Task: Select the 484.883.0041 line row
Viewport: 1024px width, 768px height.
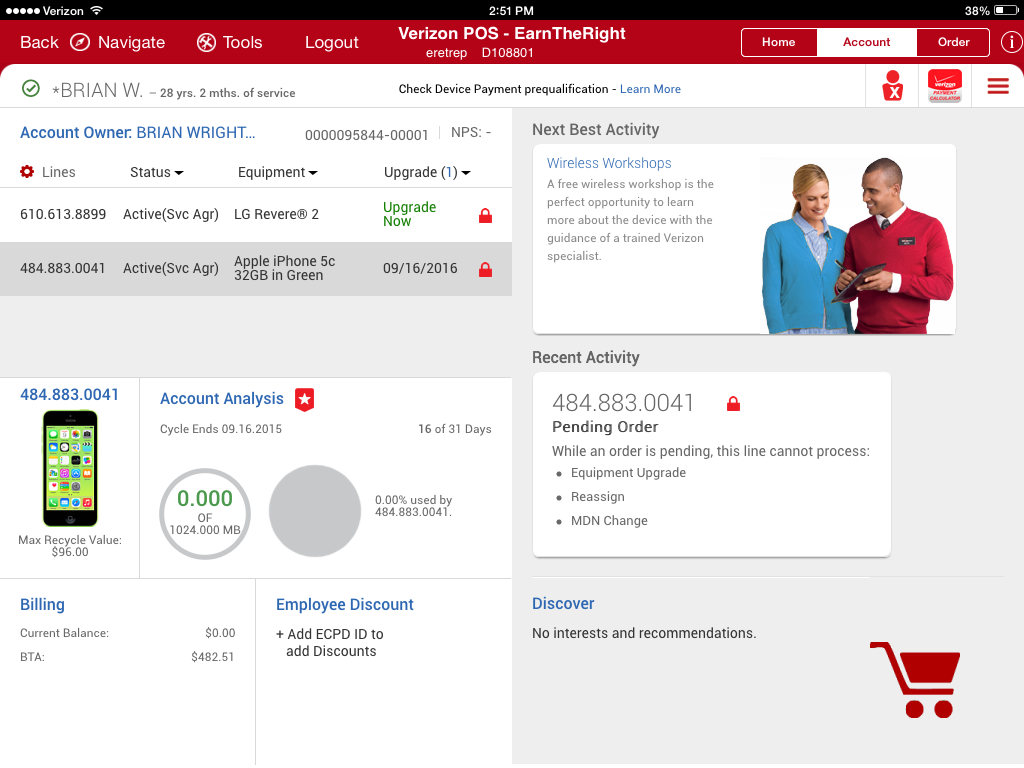Action: (x=256, y=268)
